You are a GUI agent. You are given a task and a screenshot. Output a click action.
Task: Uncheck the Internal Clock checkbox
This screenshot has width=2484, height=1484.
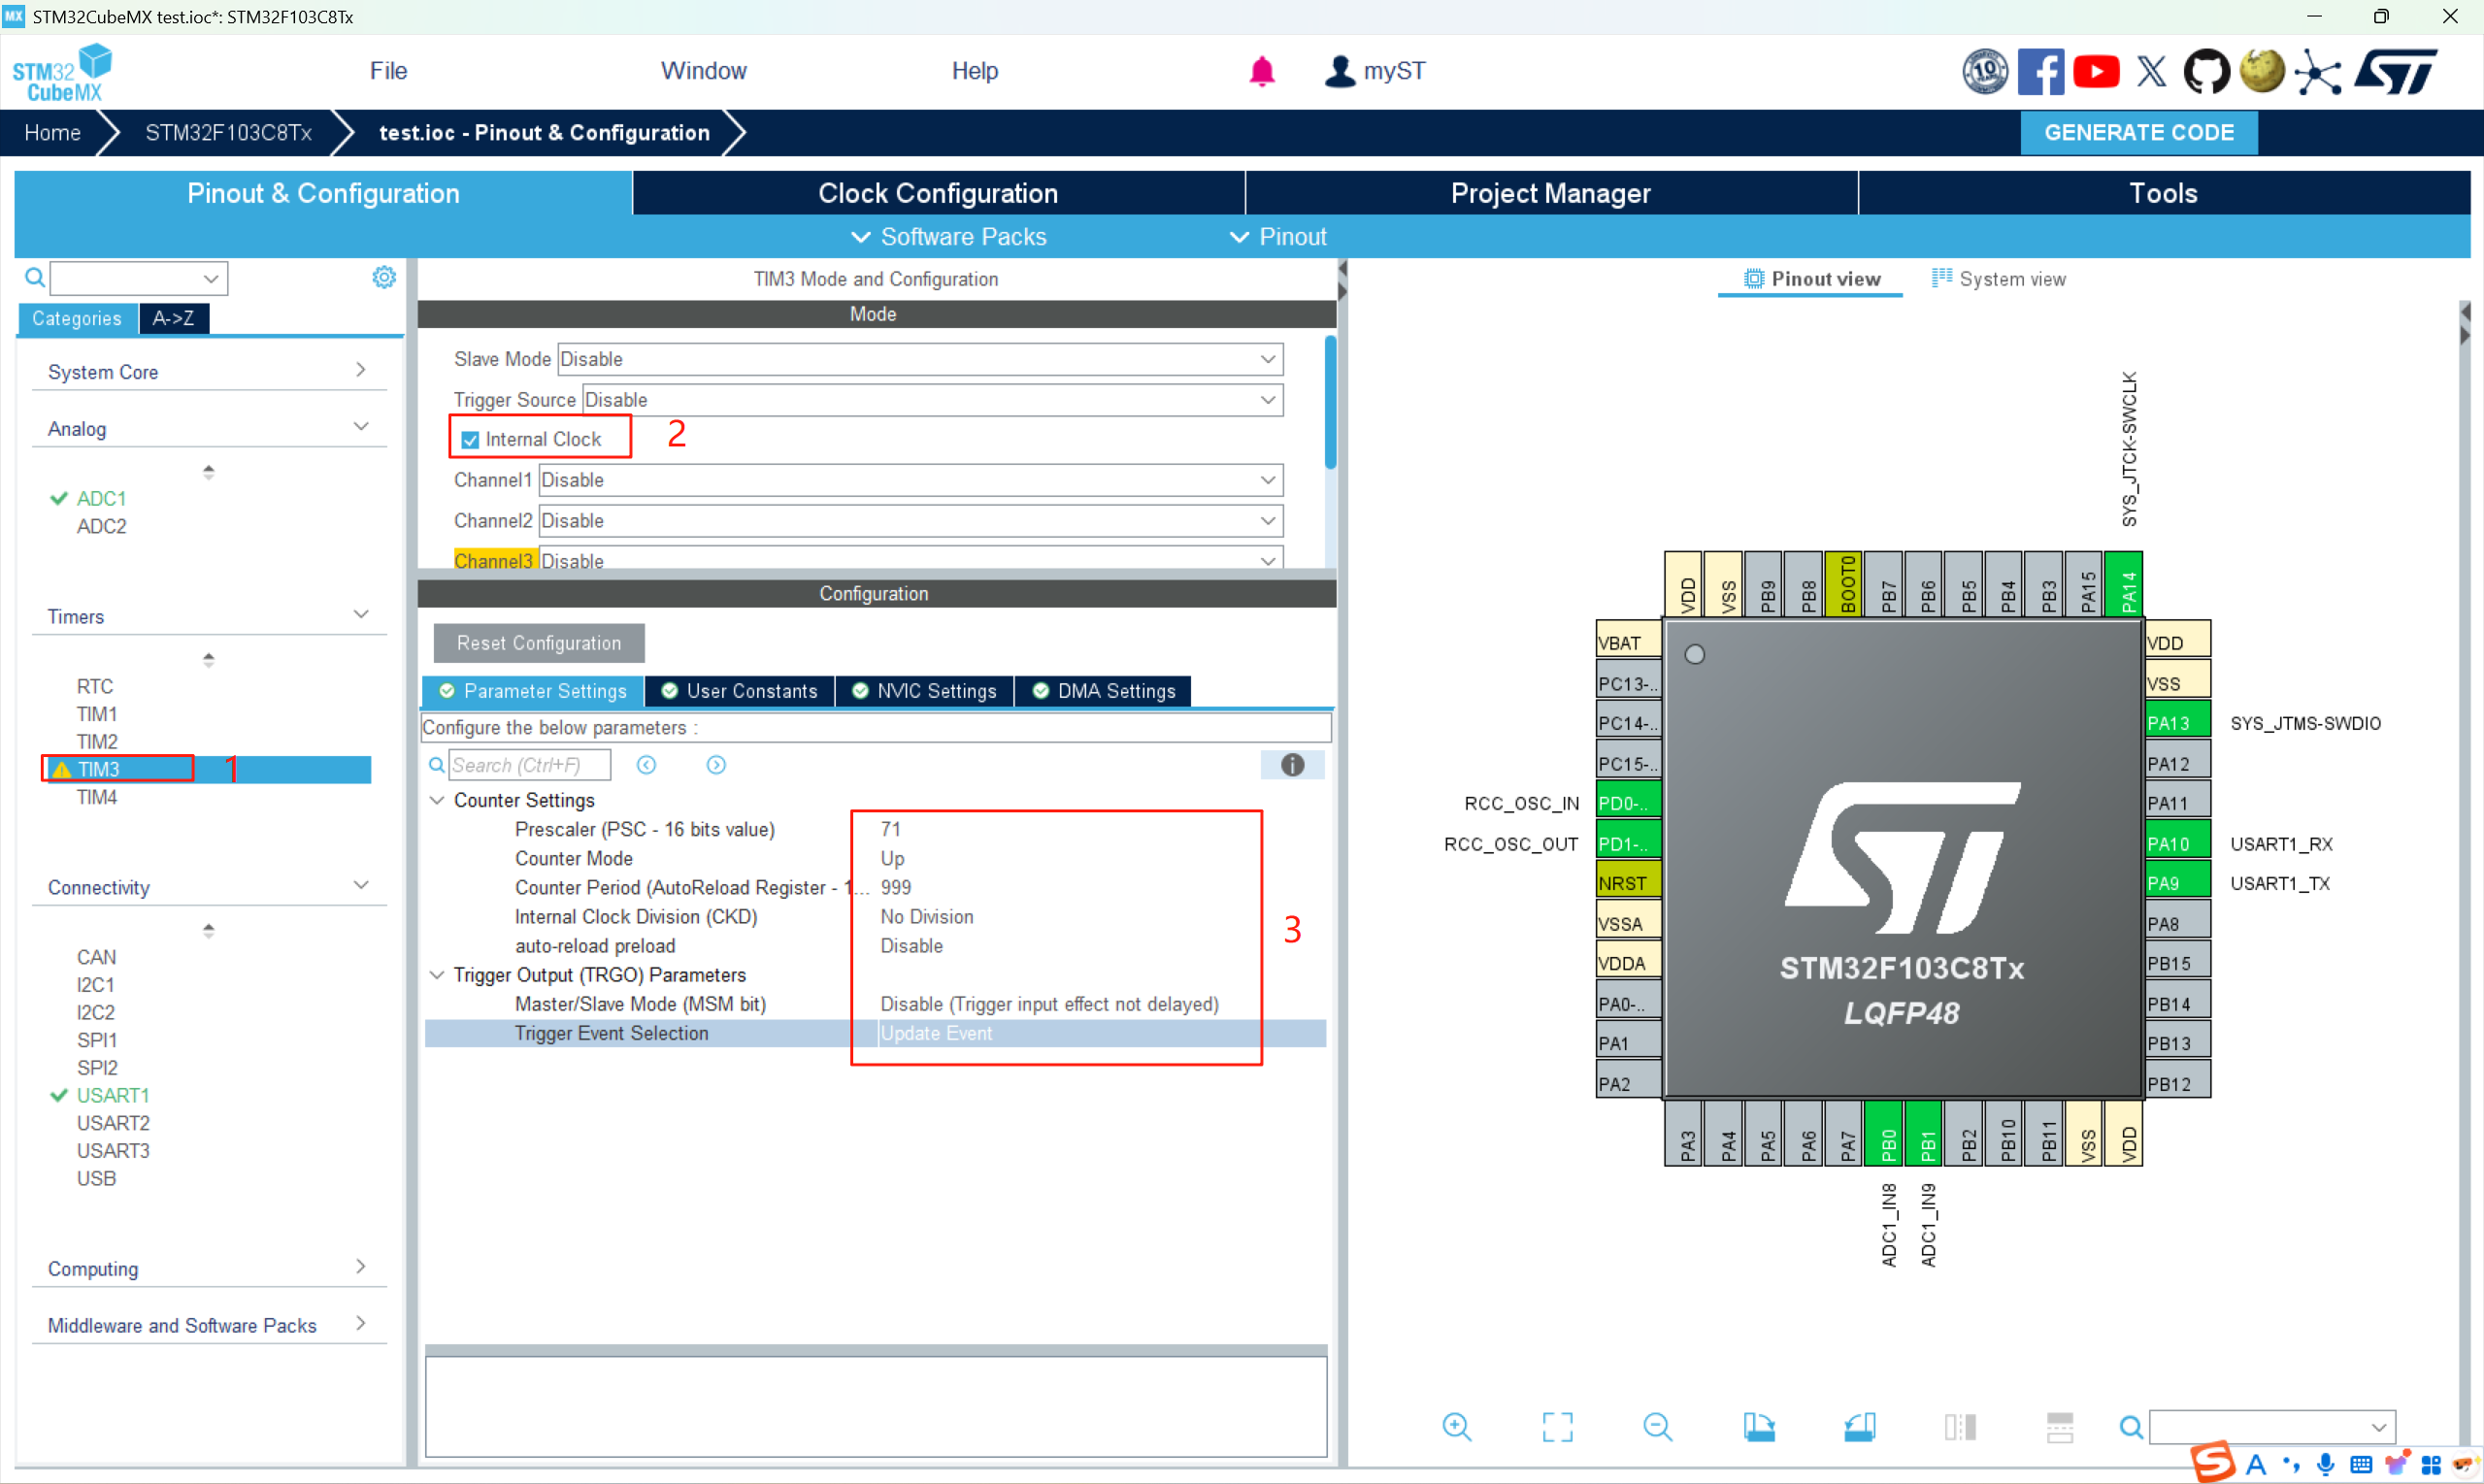(470, 440)
